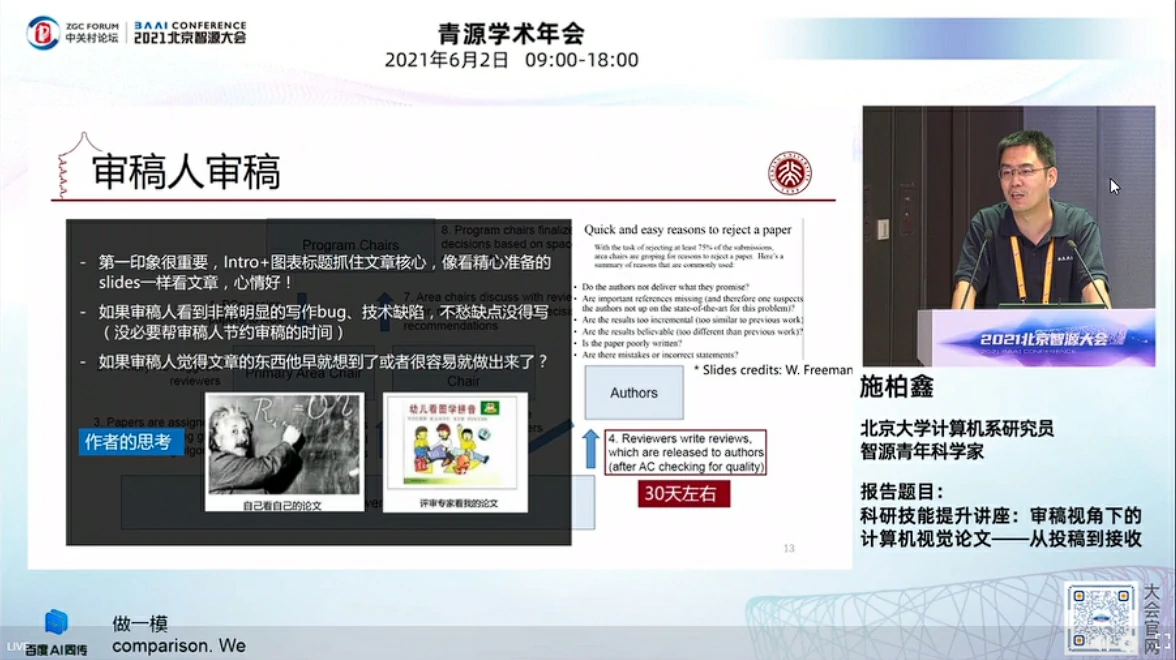Click the Authors box in the diagram
The width and height of the screenshot is (1176, 660).
click(x=634, y=393)
